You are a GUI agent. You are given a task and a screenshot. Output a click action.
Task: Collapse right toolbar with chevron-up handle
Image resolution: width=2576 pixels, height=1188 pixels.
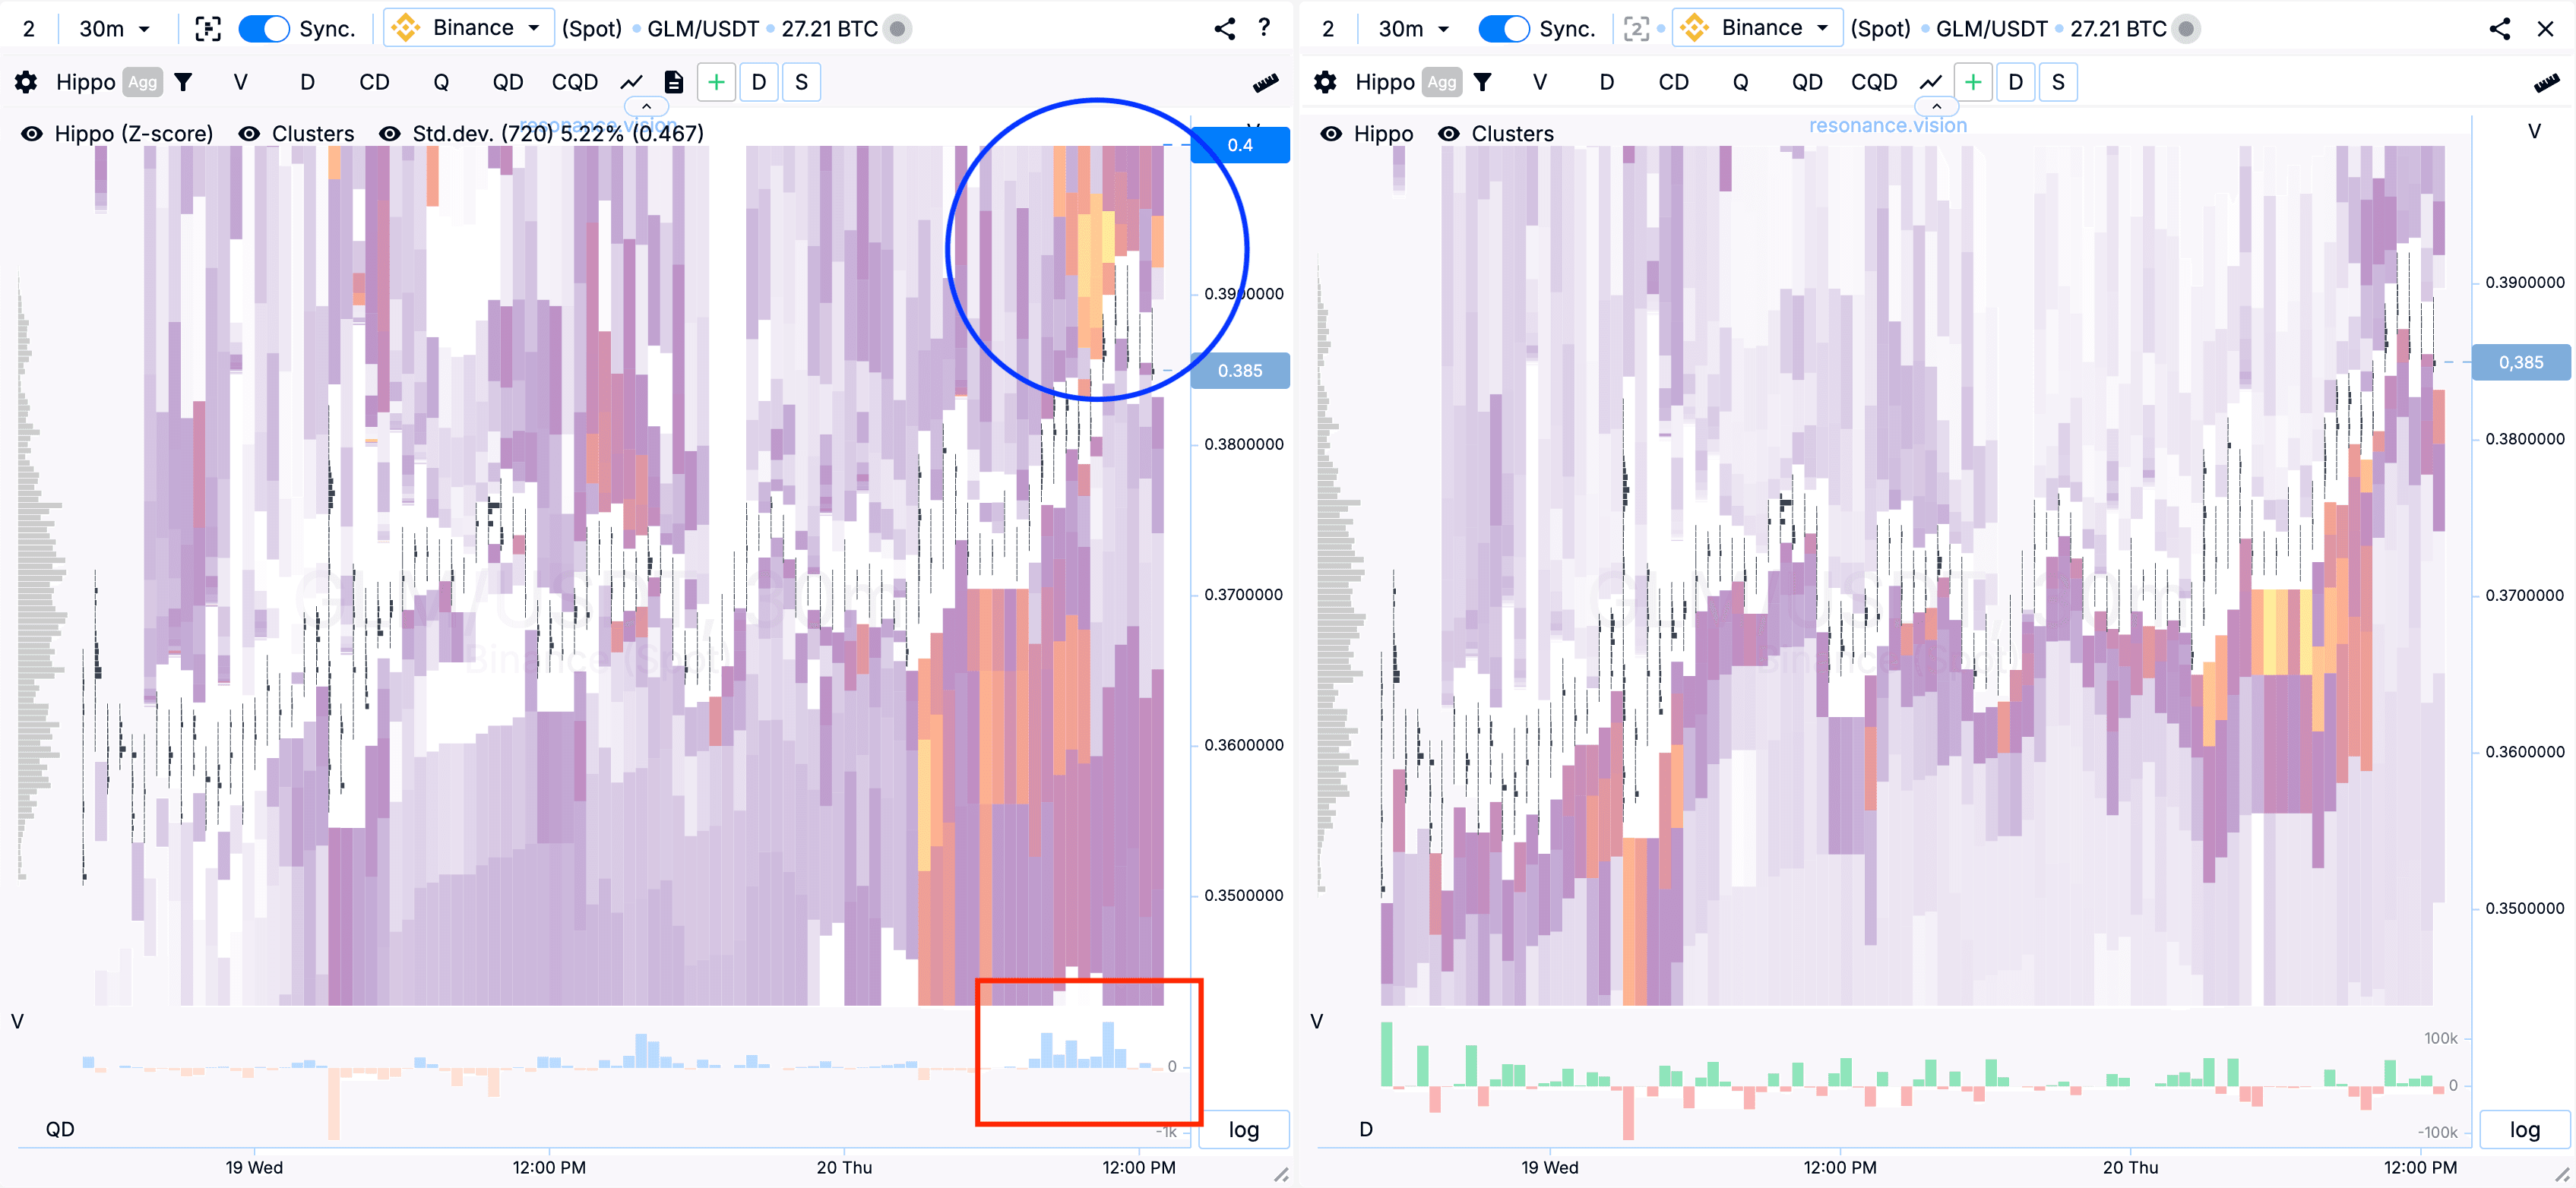click(x=1936, y=106)
